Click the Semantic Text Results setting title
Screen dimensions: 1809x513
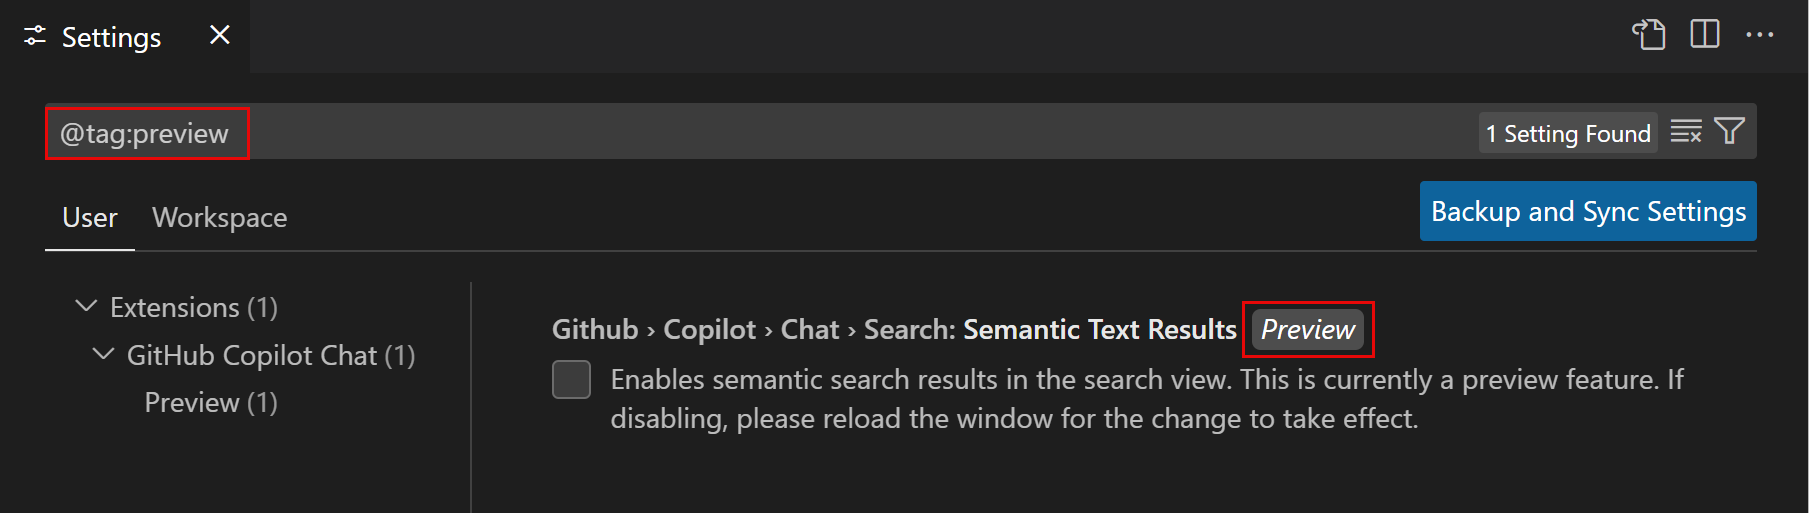1099,329
